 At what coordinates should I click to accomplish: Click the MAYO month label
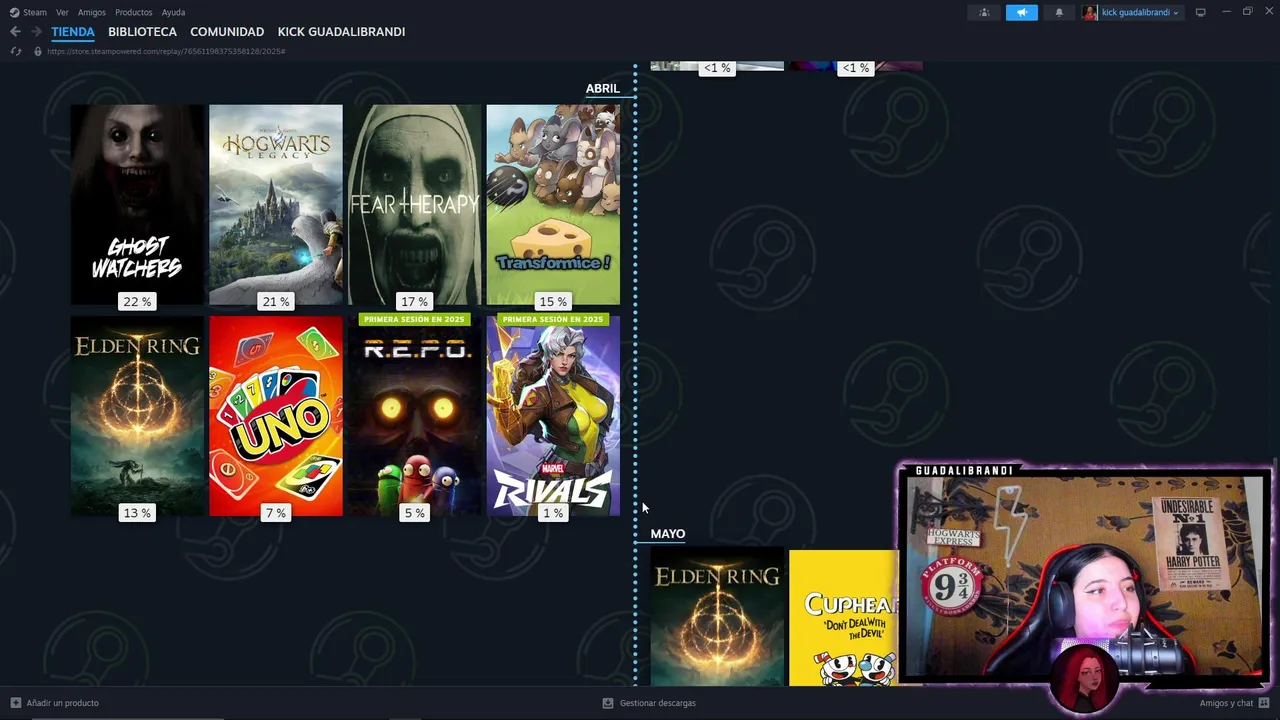(668, 534)
